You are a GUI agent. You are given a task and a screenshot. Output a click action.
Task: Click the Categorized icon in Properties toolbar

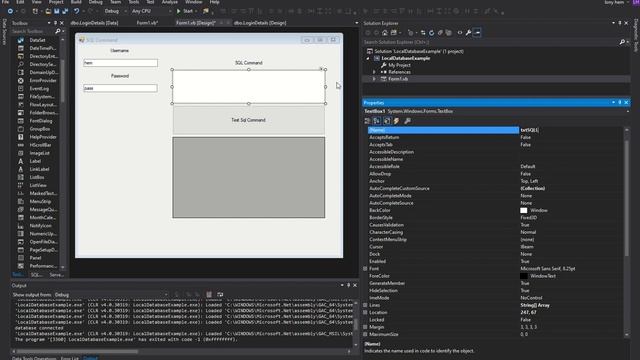point(367,121)
